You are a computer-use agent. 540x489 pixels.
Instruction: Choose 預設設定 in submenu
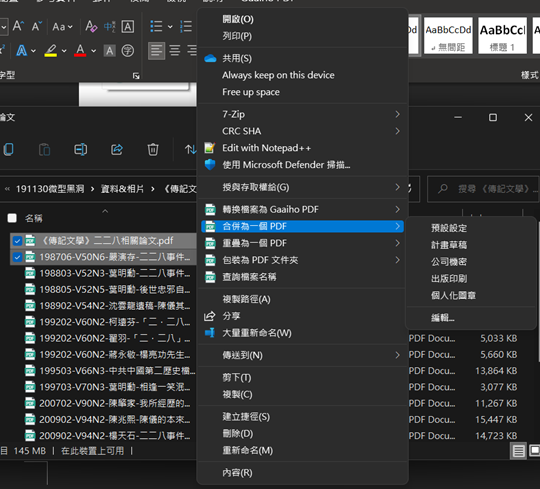coord(471,228)
